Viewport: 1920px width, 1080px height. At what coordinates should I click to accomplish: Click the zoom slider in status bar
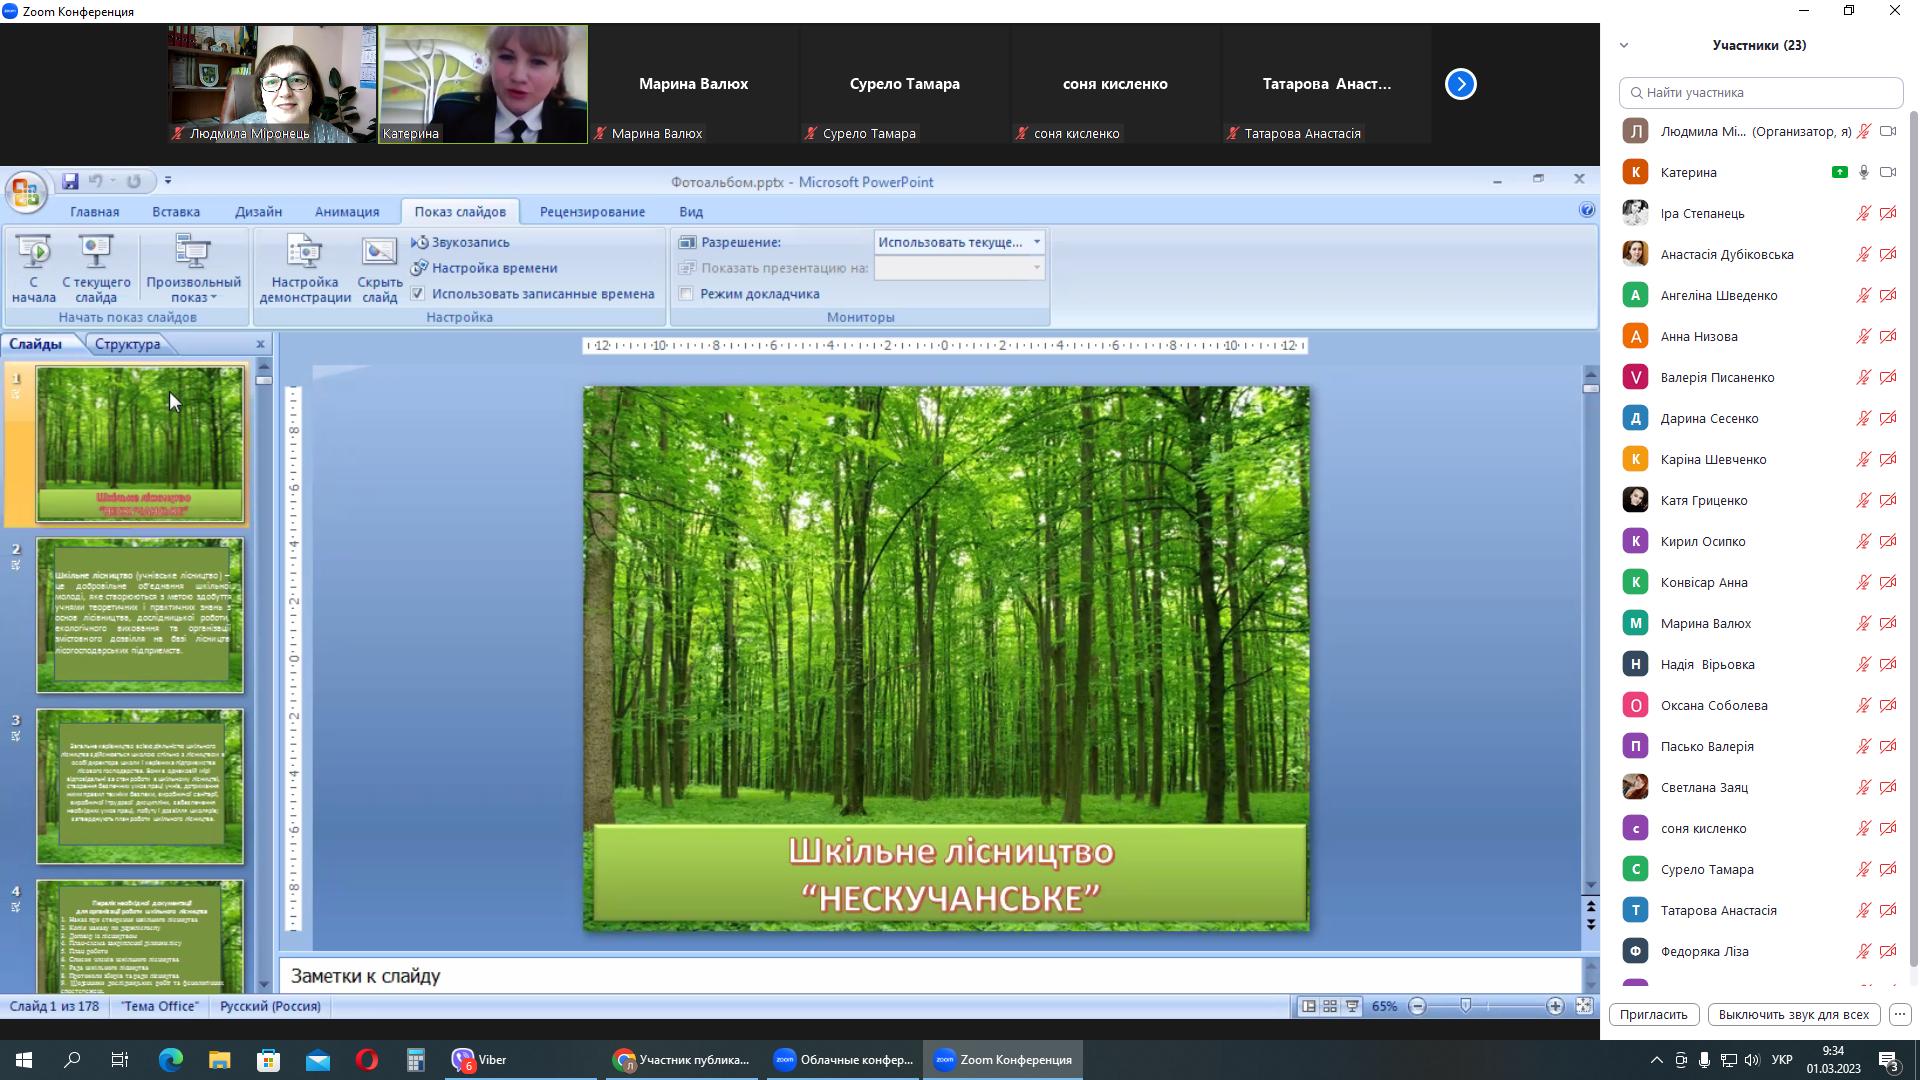pyautogui.click(x=1466, y=1006)
